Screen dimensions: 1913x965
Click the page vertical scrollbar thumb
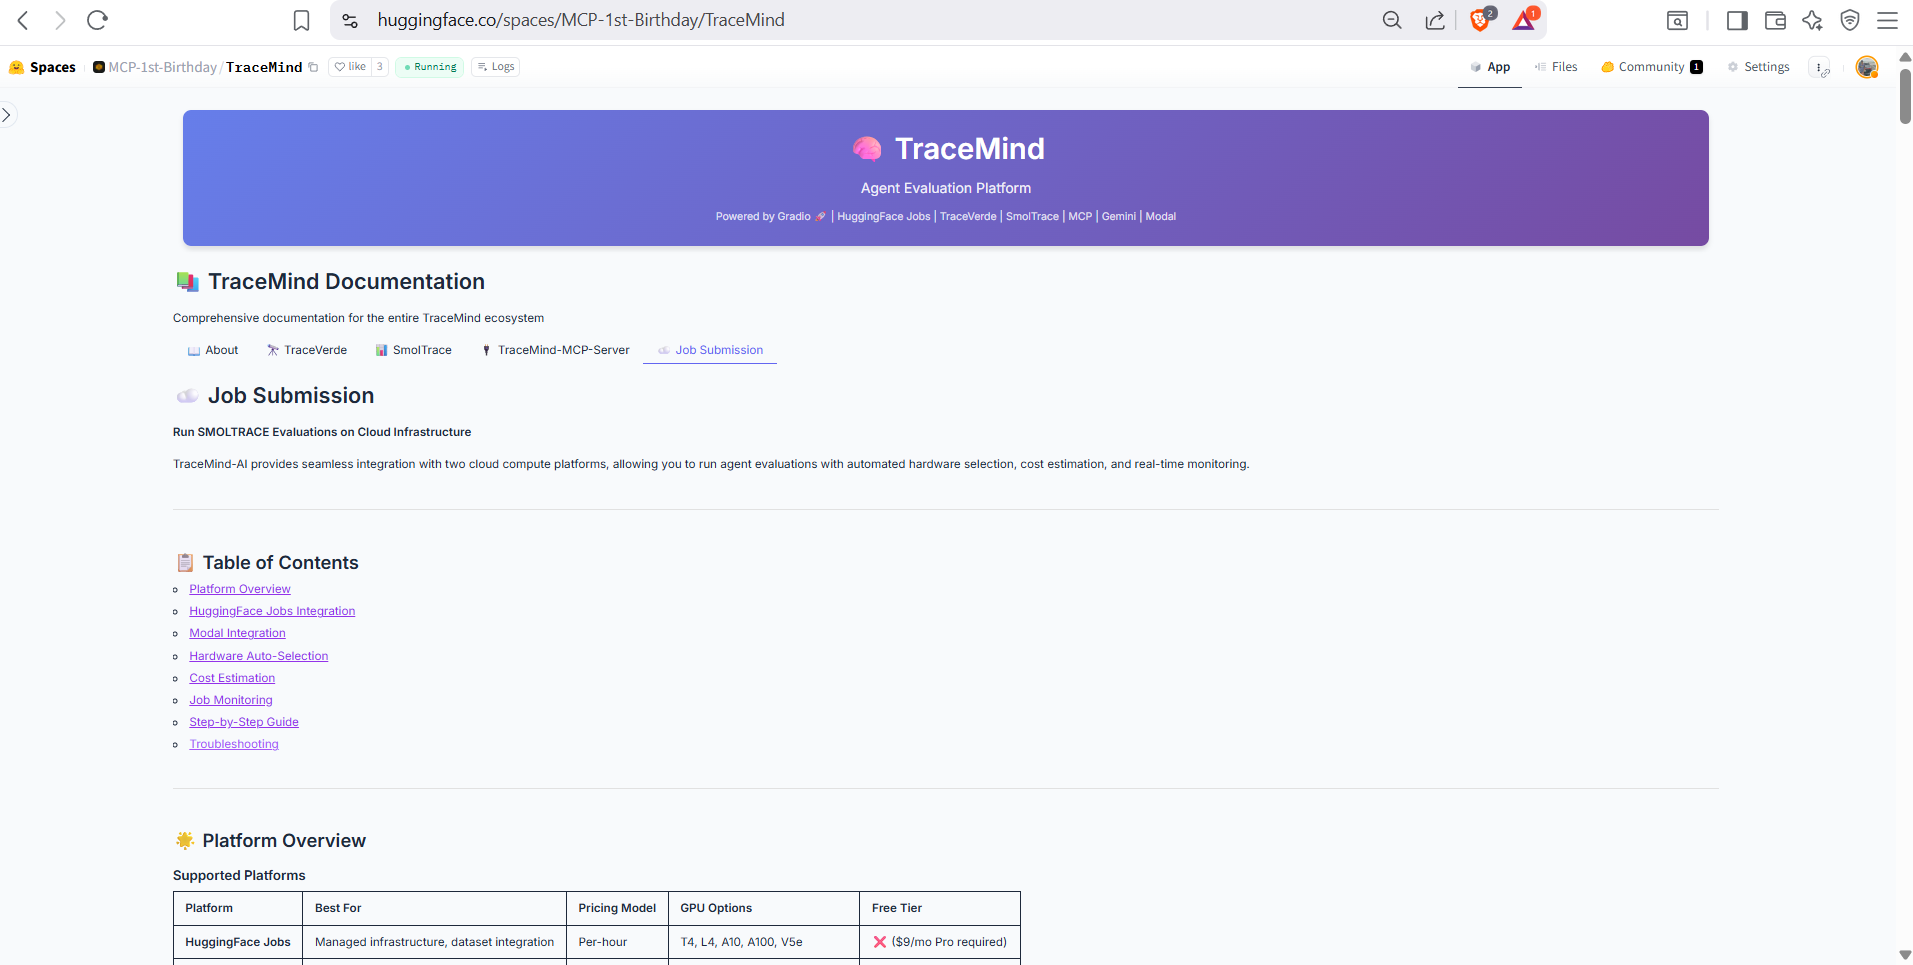click(x=1905, y=96)
